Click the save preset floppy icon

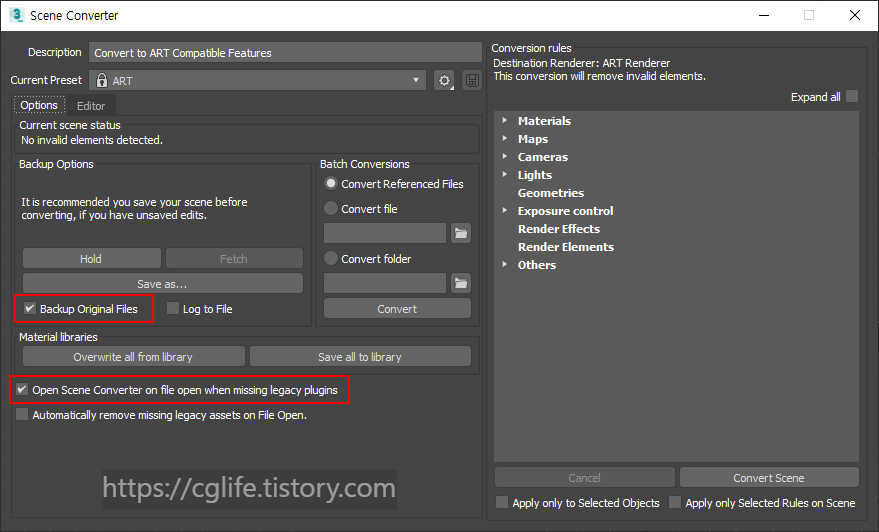[472, 80]
